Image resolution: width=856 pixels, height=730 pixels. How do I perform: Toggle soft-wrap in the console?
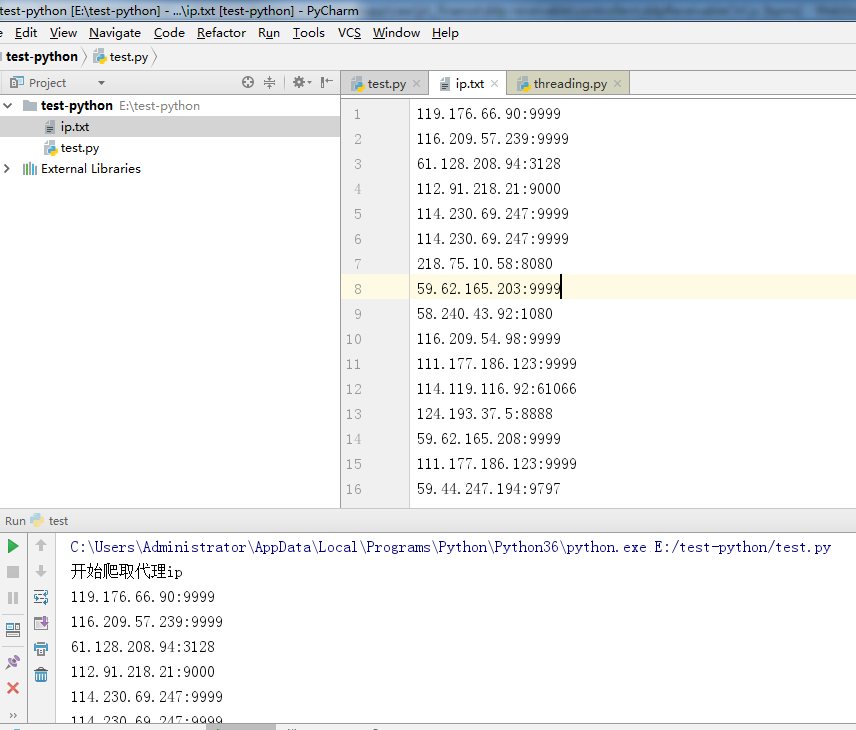point(40,598)
